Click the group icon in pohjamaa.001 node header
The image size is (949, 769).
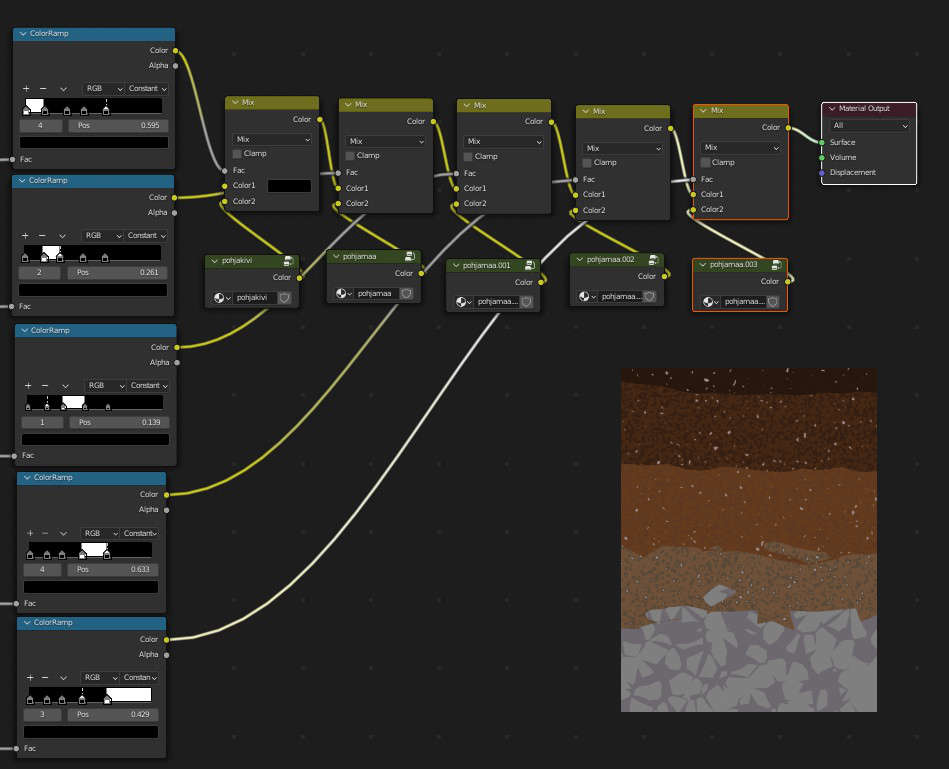point(530,266)
